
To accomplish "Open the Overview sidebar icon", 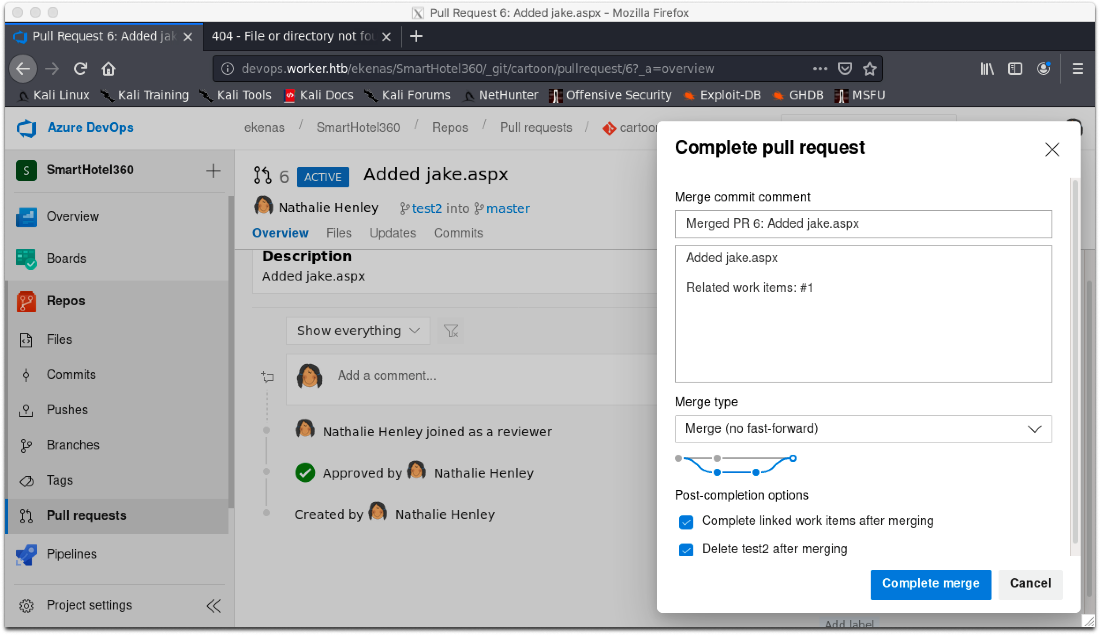I will (27, 217).
